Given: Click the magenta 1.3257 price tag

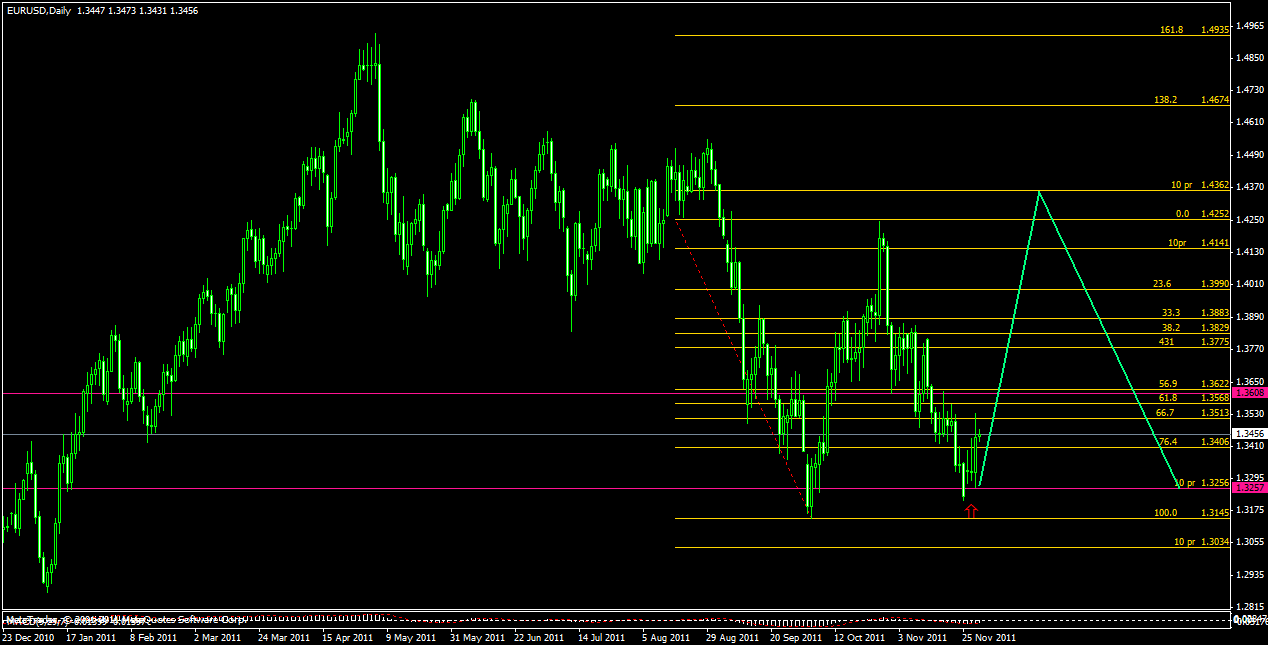Looking at the screenshot, I should (x=1250, y=488).
